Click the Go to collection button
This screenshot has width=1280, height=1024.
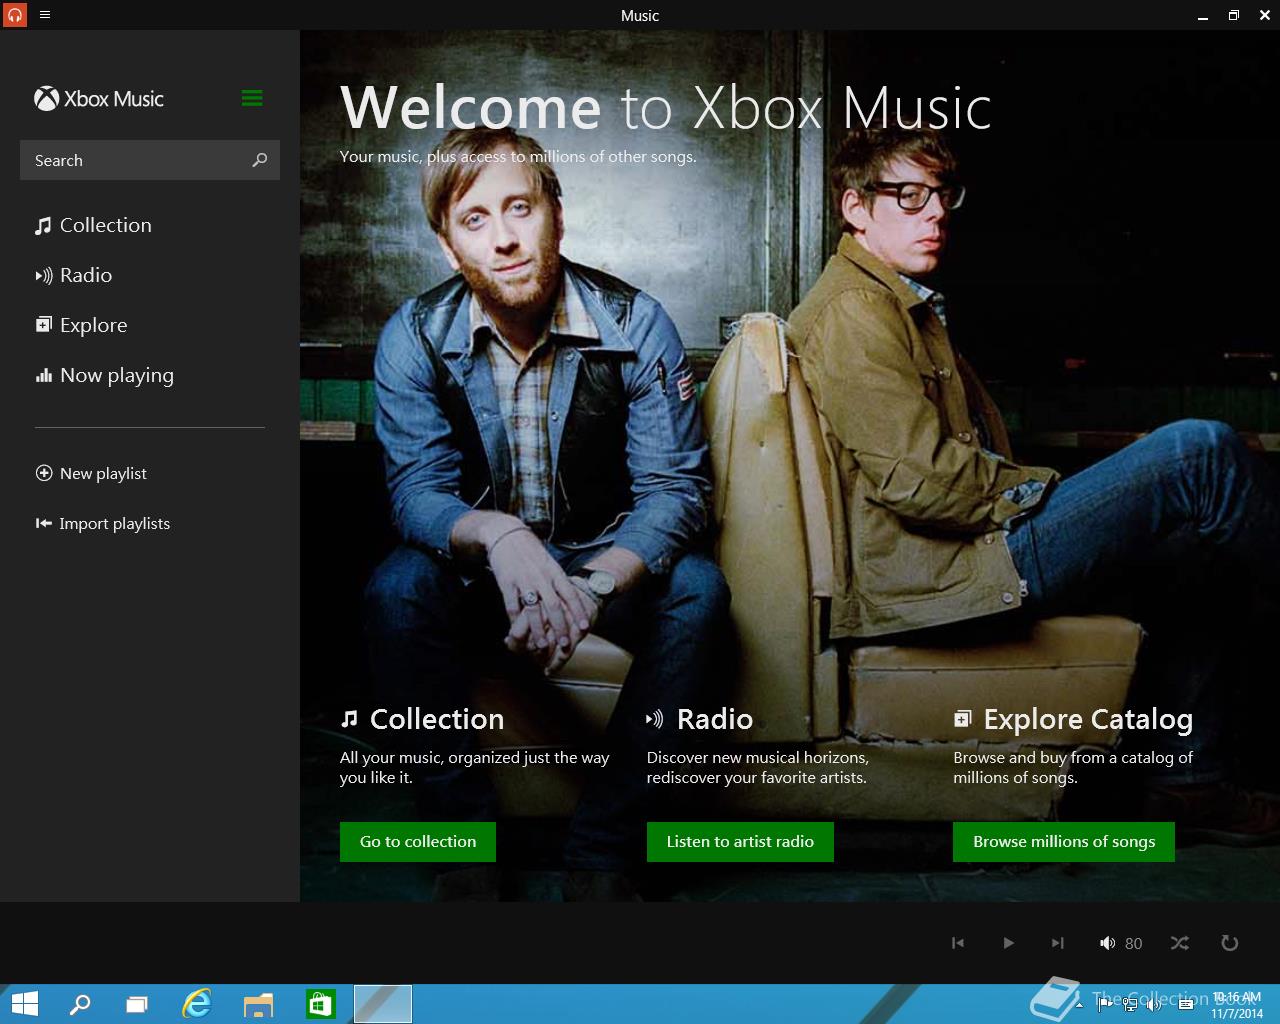(418, 842)
